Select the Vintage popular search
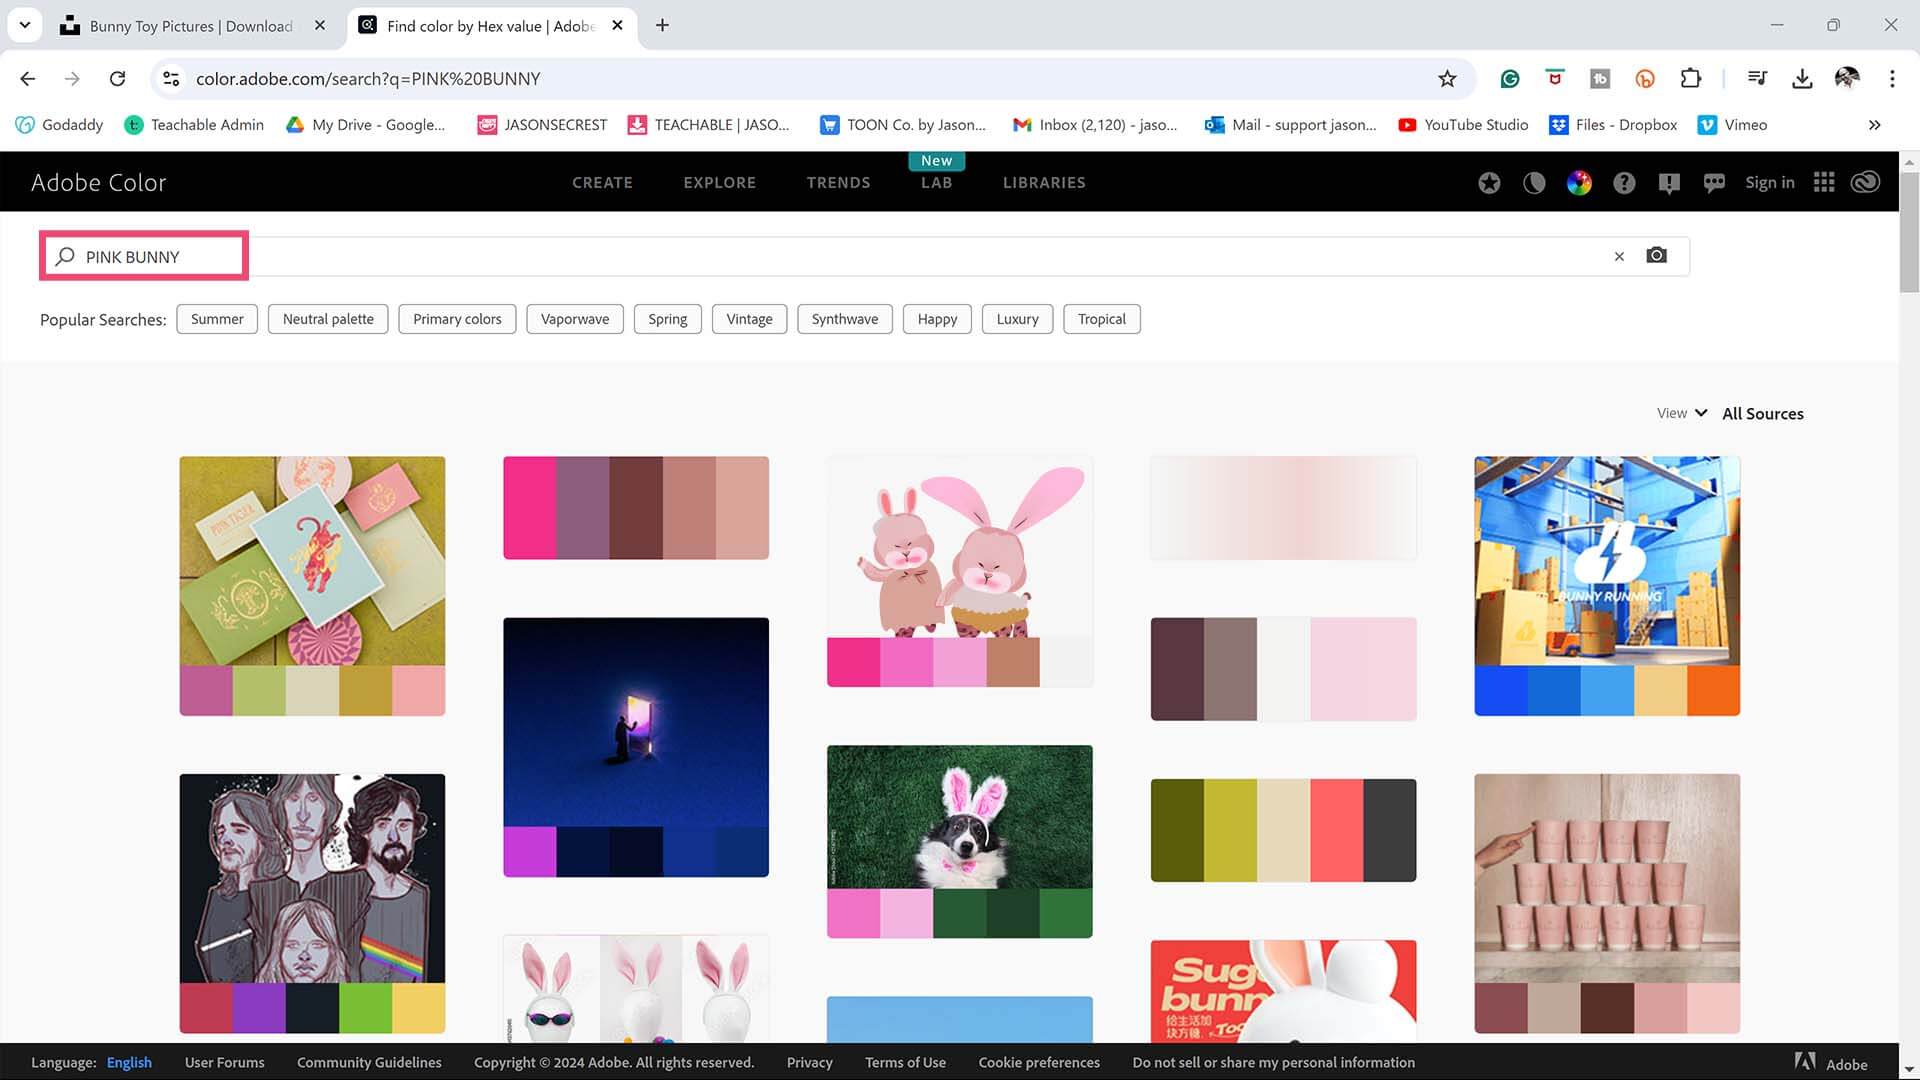Viewport: 1920px width, 1080px height. 749,319
